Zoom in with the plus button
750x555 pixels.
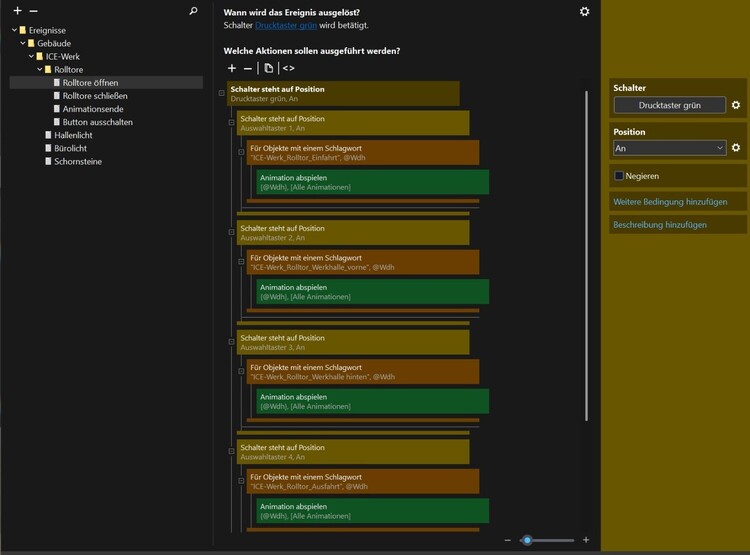pos(586,540)
